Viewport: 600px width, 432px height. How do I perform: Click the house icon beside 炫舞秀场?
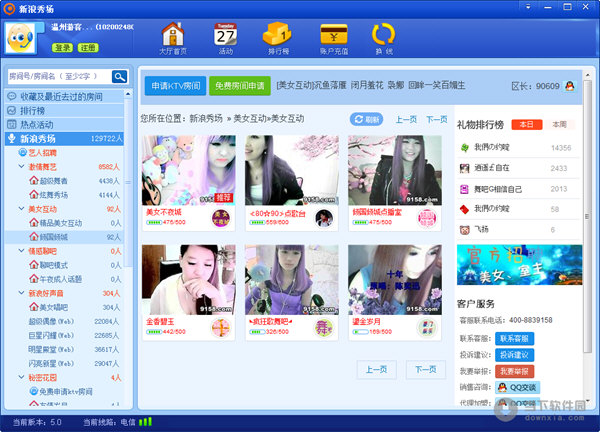click(34, 195)
